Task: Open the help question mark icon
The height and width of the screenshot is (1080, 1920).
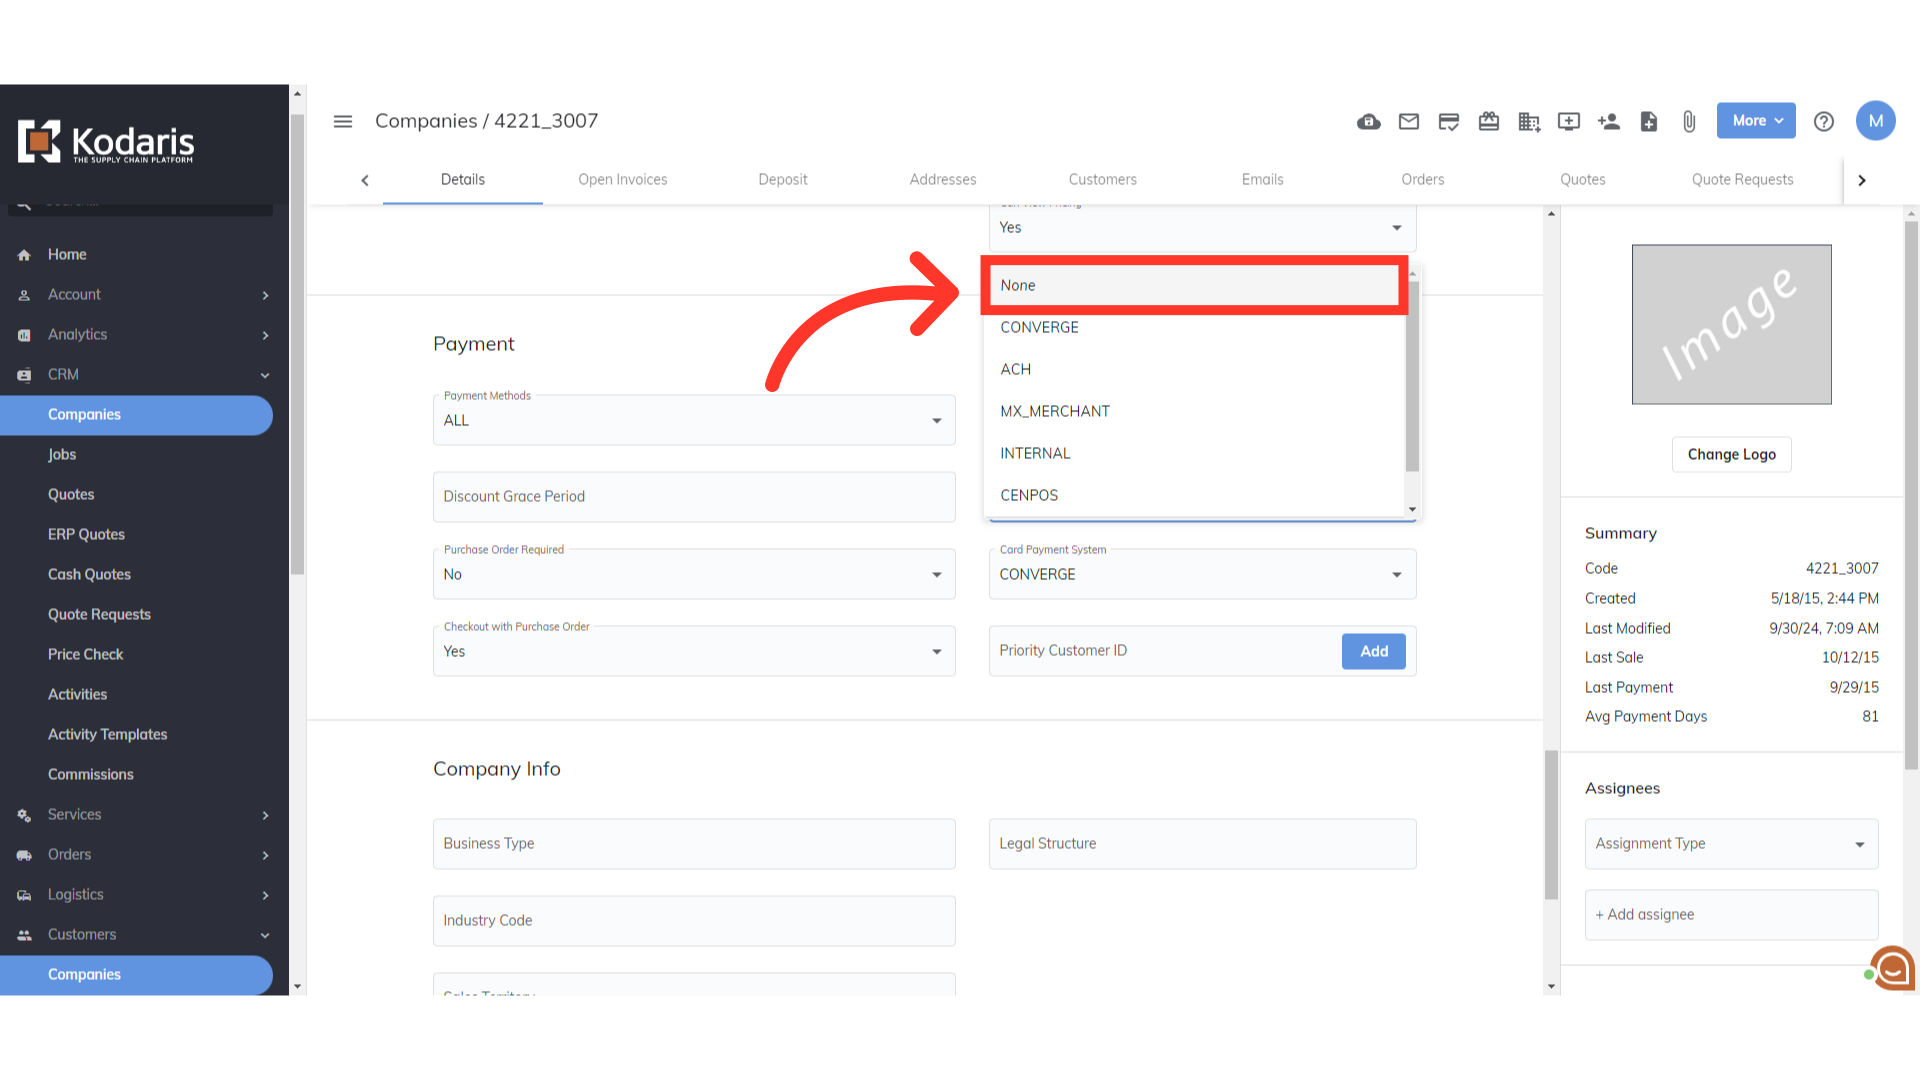Action: [x=1823, y=122]
